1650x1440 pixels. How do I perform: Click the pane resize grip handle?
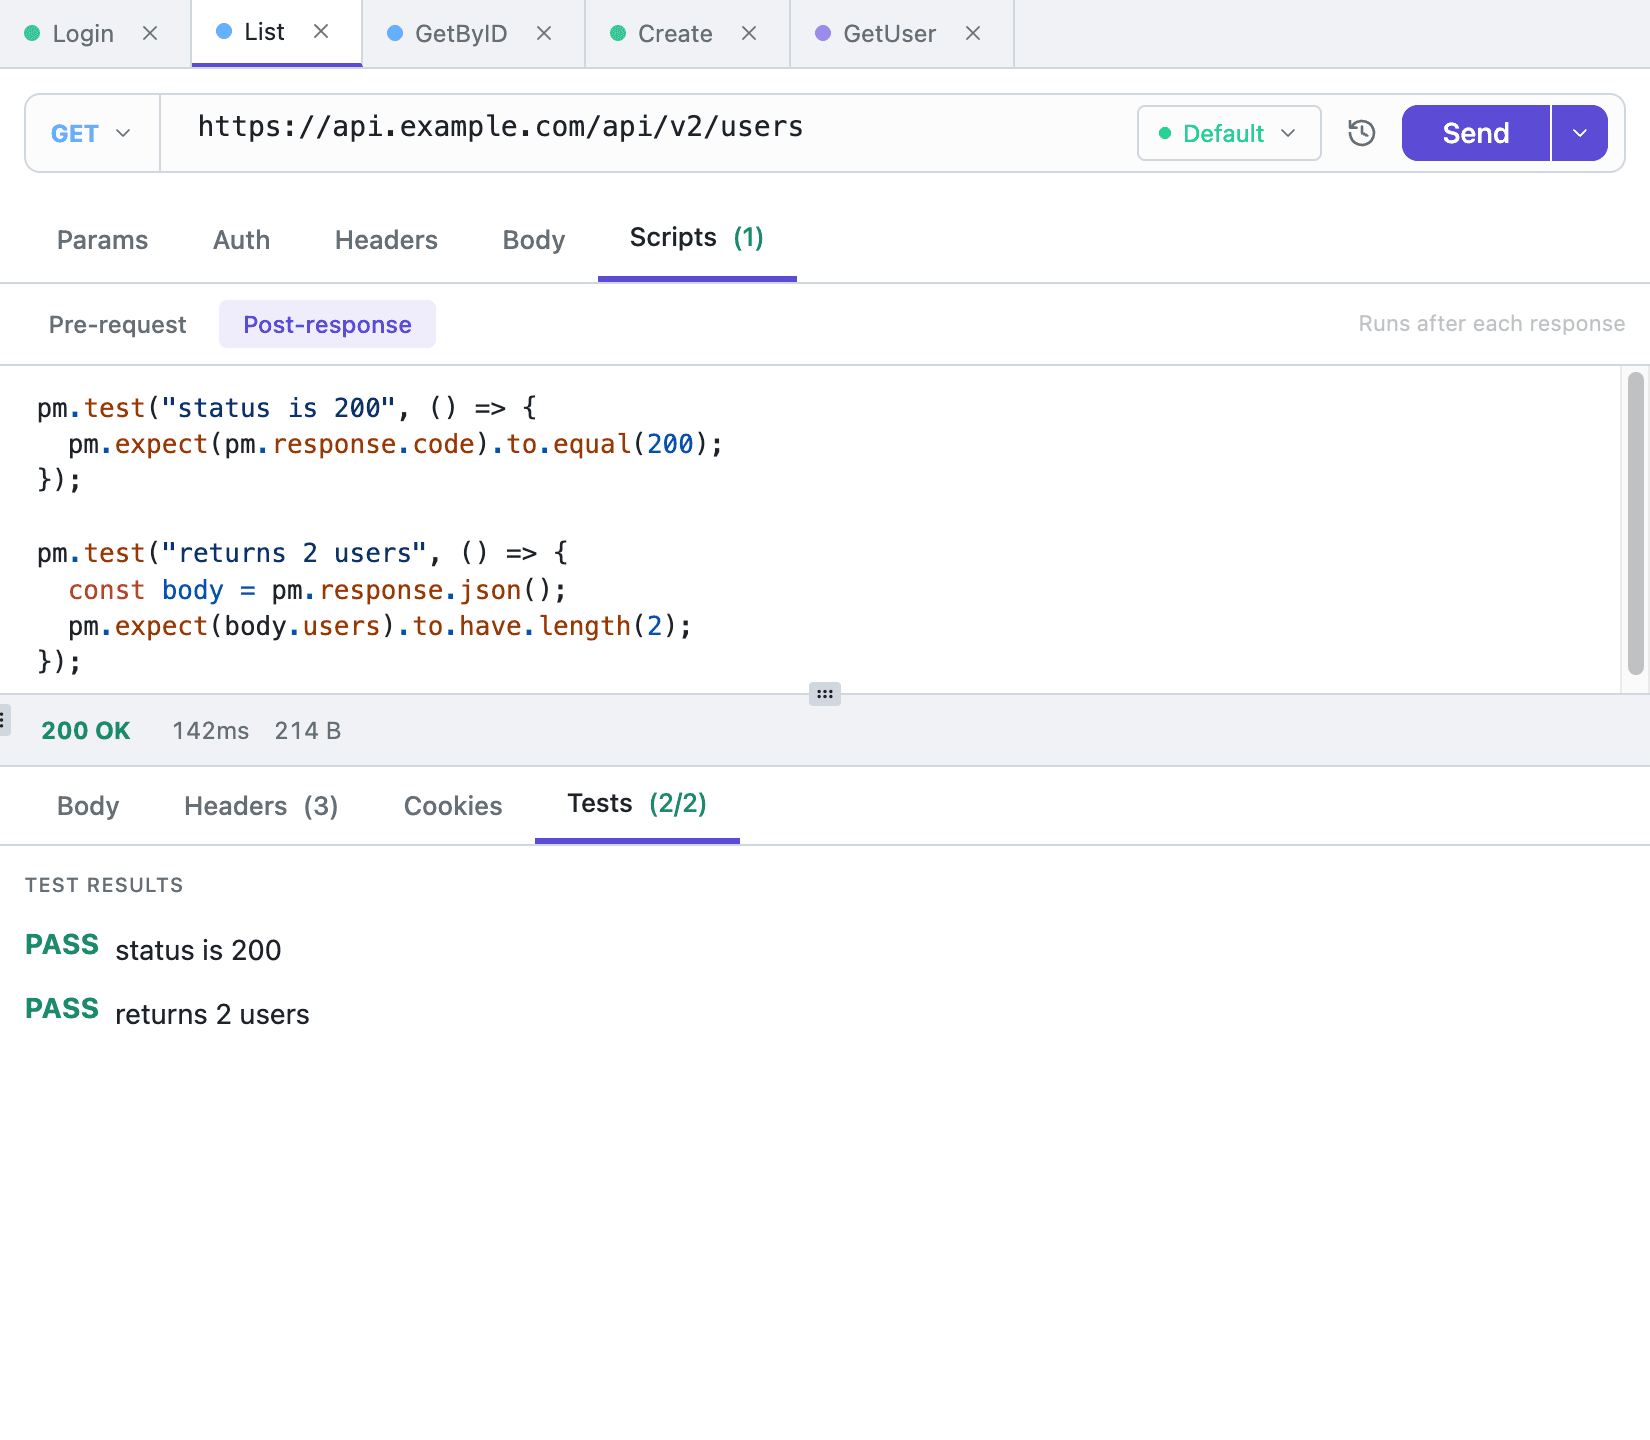[825, 694]
